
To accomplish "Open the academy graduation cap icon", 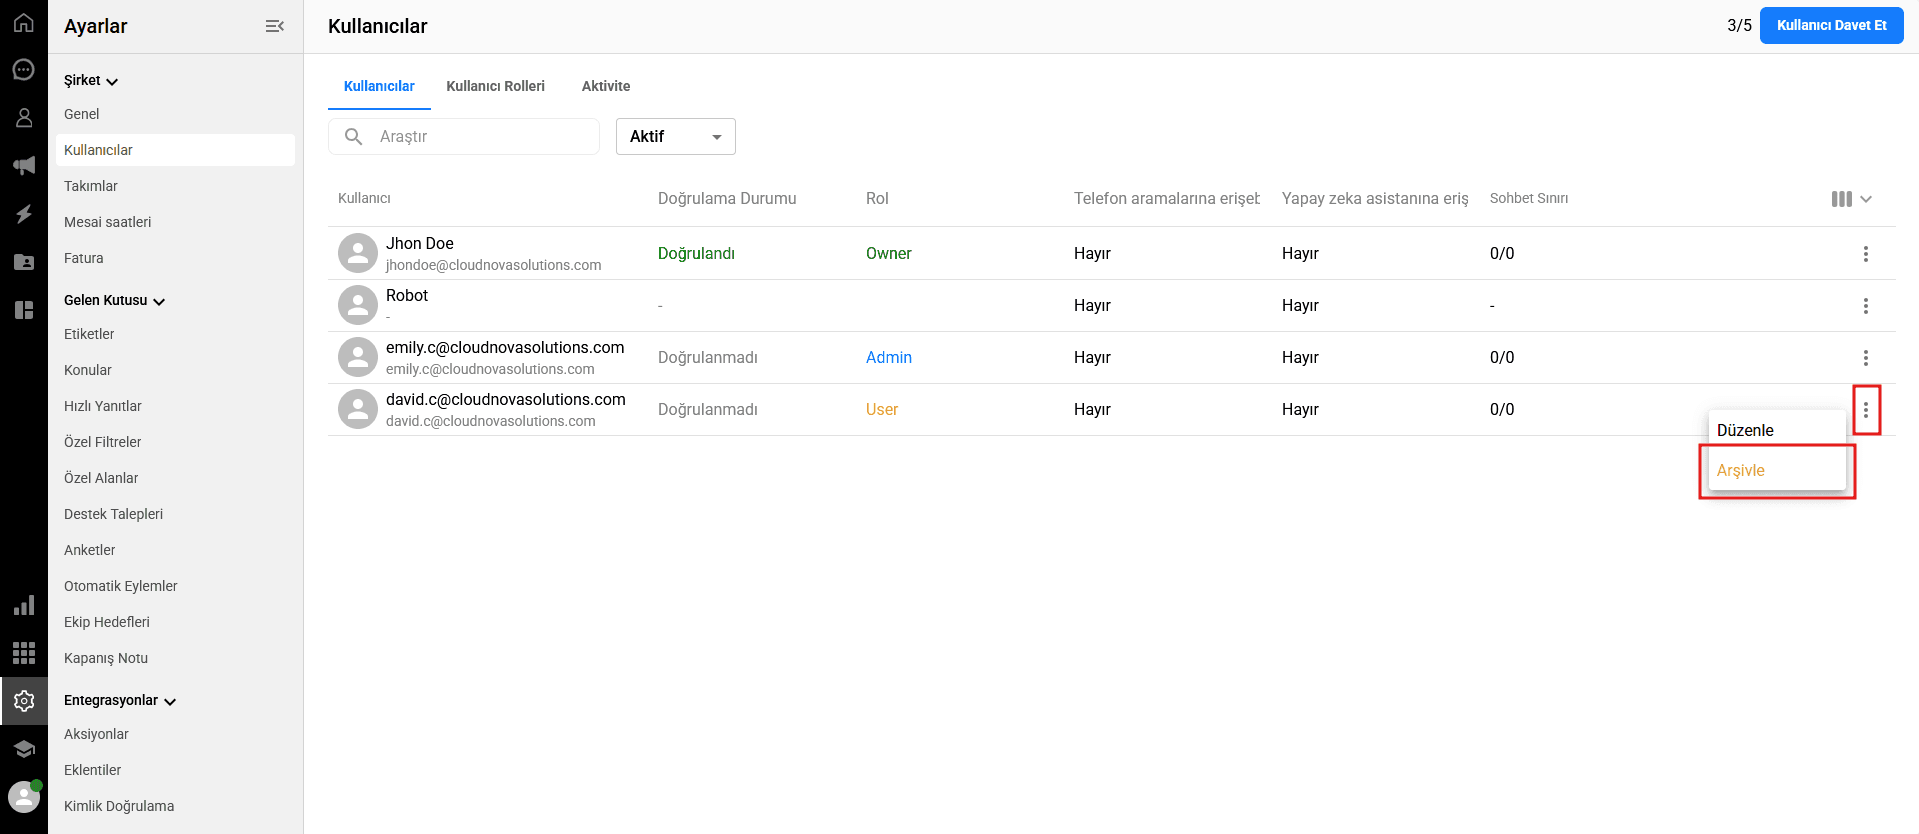I will (24, 749).
